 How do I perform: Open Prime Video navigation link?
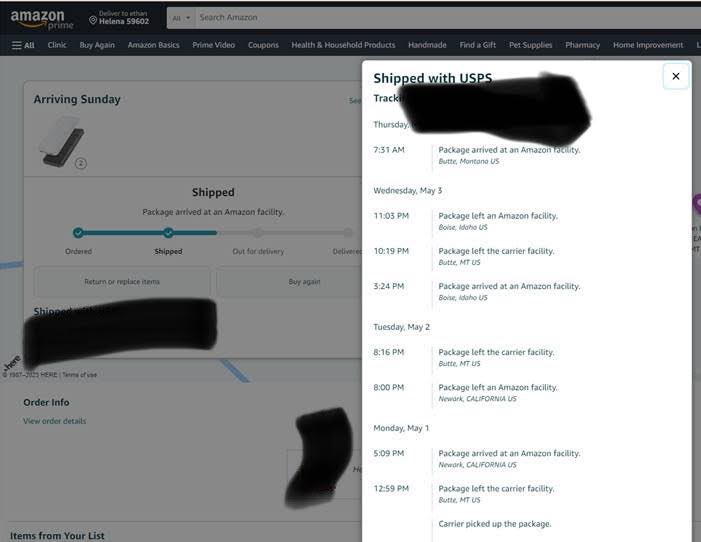(213, 45)
